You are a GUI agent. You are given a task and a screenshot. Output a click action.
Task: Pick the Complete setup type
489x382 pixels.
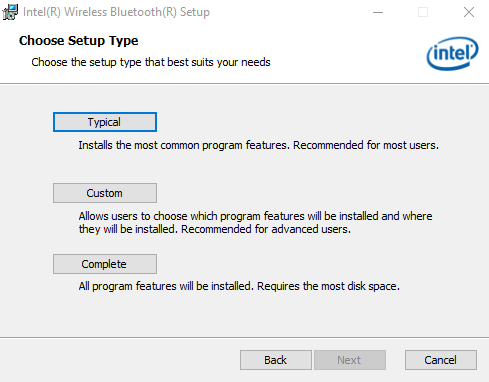pos(105,264)
